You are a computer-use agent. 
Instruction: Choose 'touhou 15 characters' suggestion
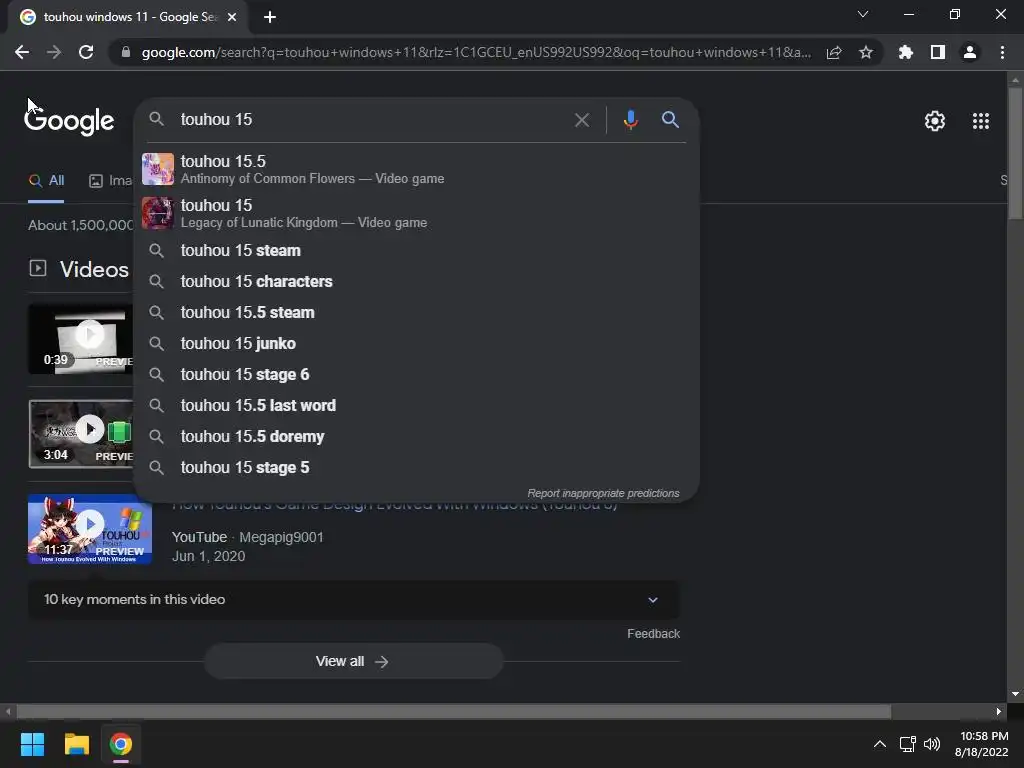tap(417, 281)
